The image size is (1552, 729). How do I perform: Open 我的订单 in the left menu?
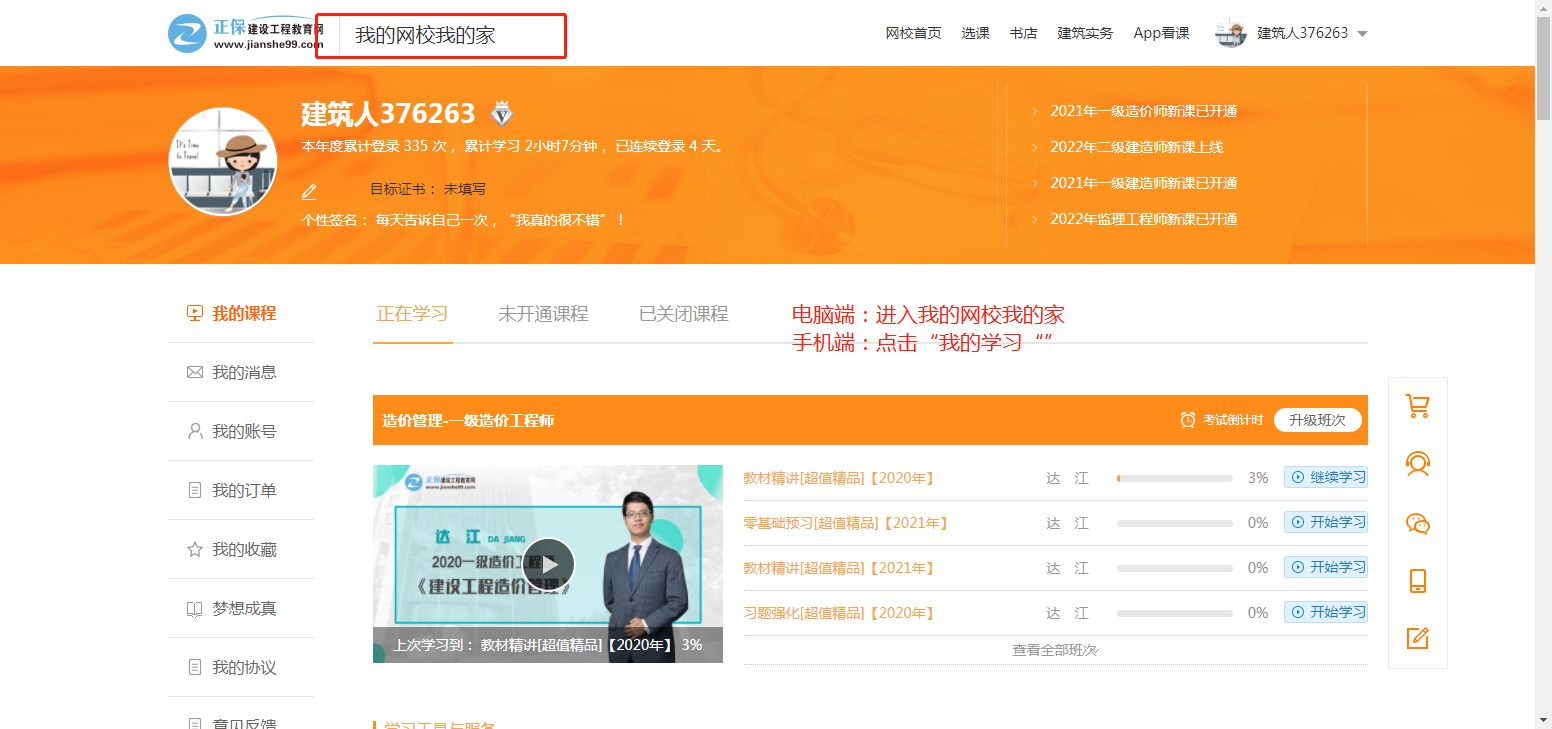(243, 491)
